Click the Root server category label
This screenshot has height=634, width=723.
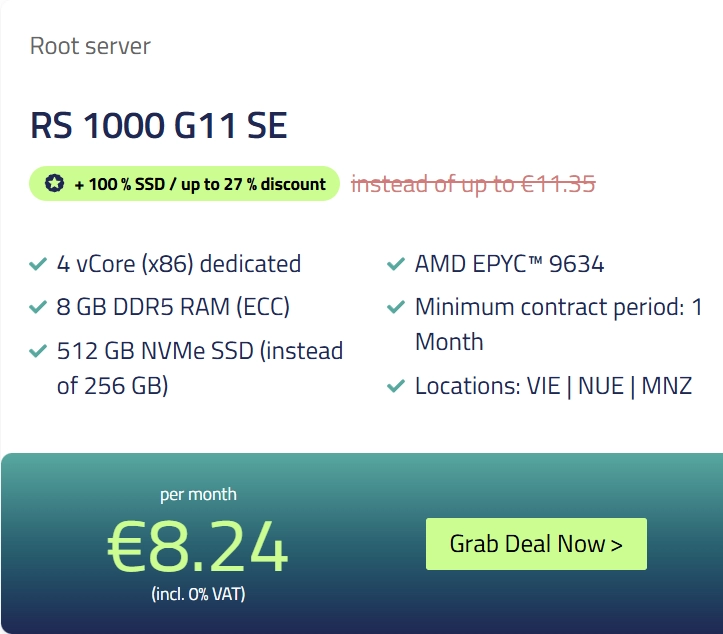90,46
